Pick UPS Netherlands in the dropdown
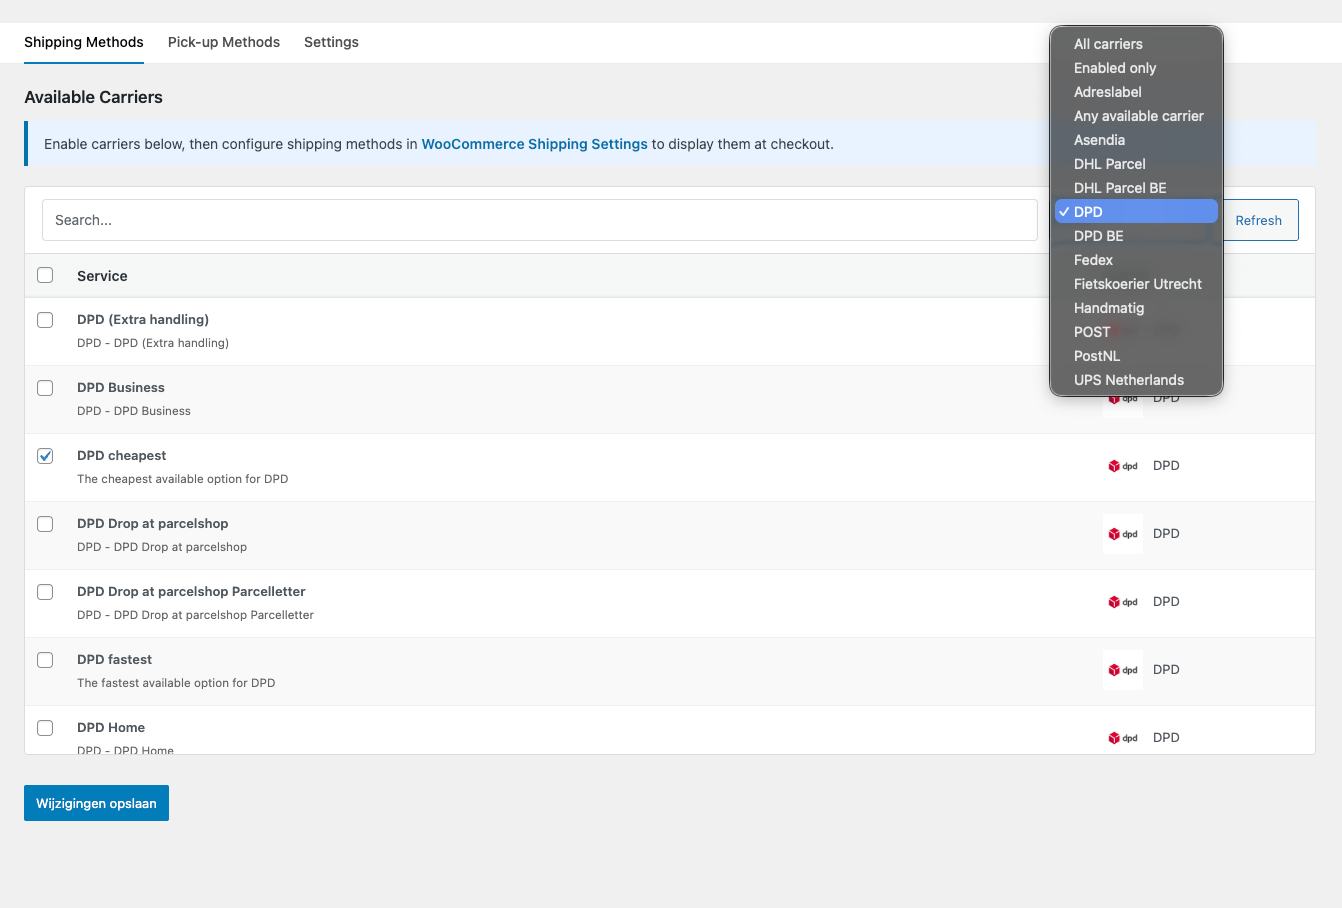 tap(1136, 380)
